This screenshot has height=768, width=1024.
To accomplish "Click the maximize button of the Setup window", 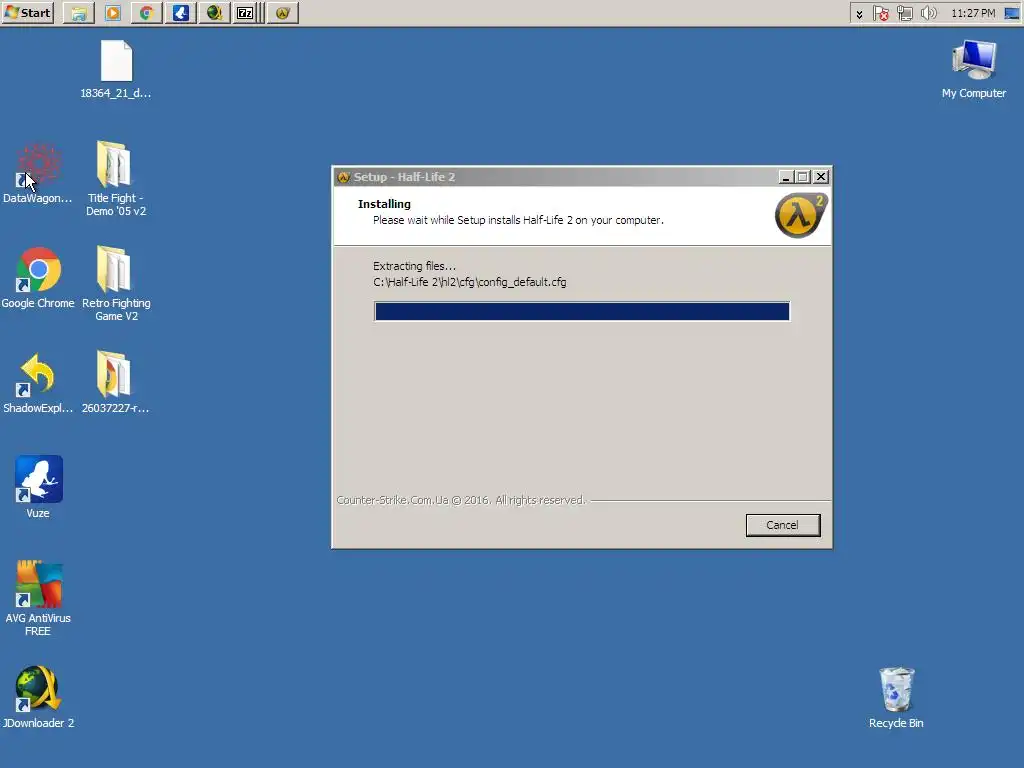I will pyautogui.click(x=803, y=177).
